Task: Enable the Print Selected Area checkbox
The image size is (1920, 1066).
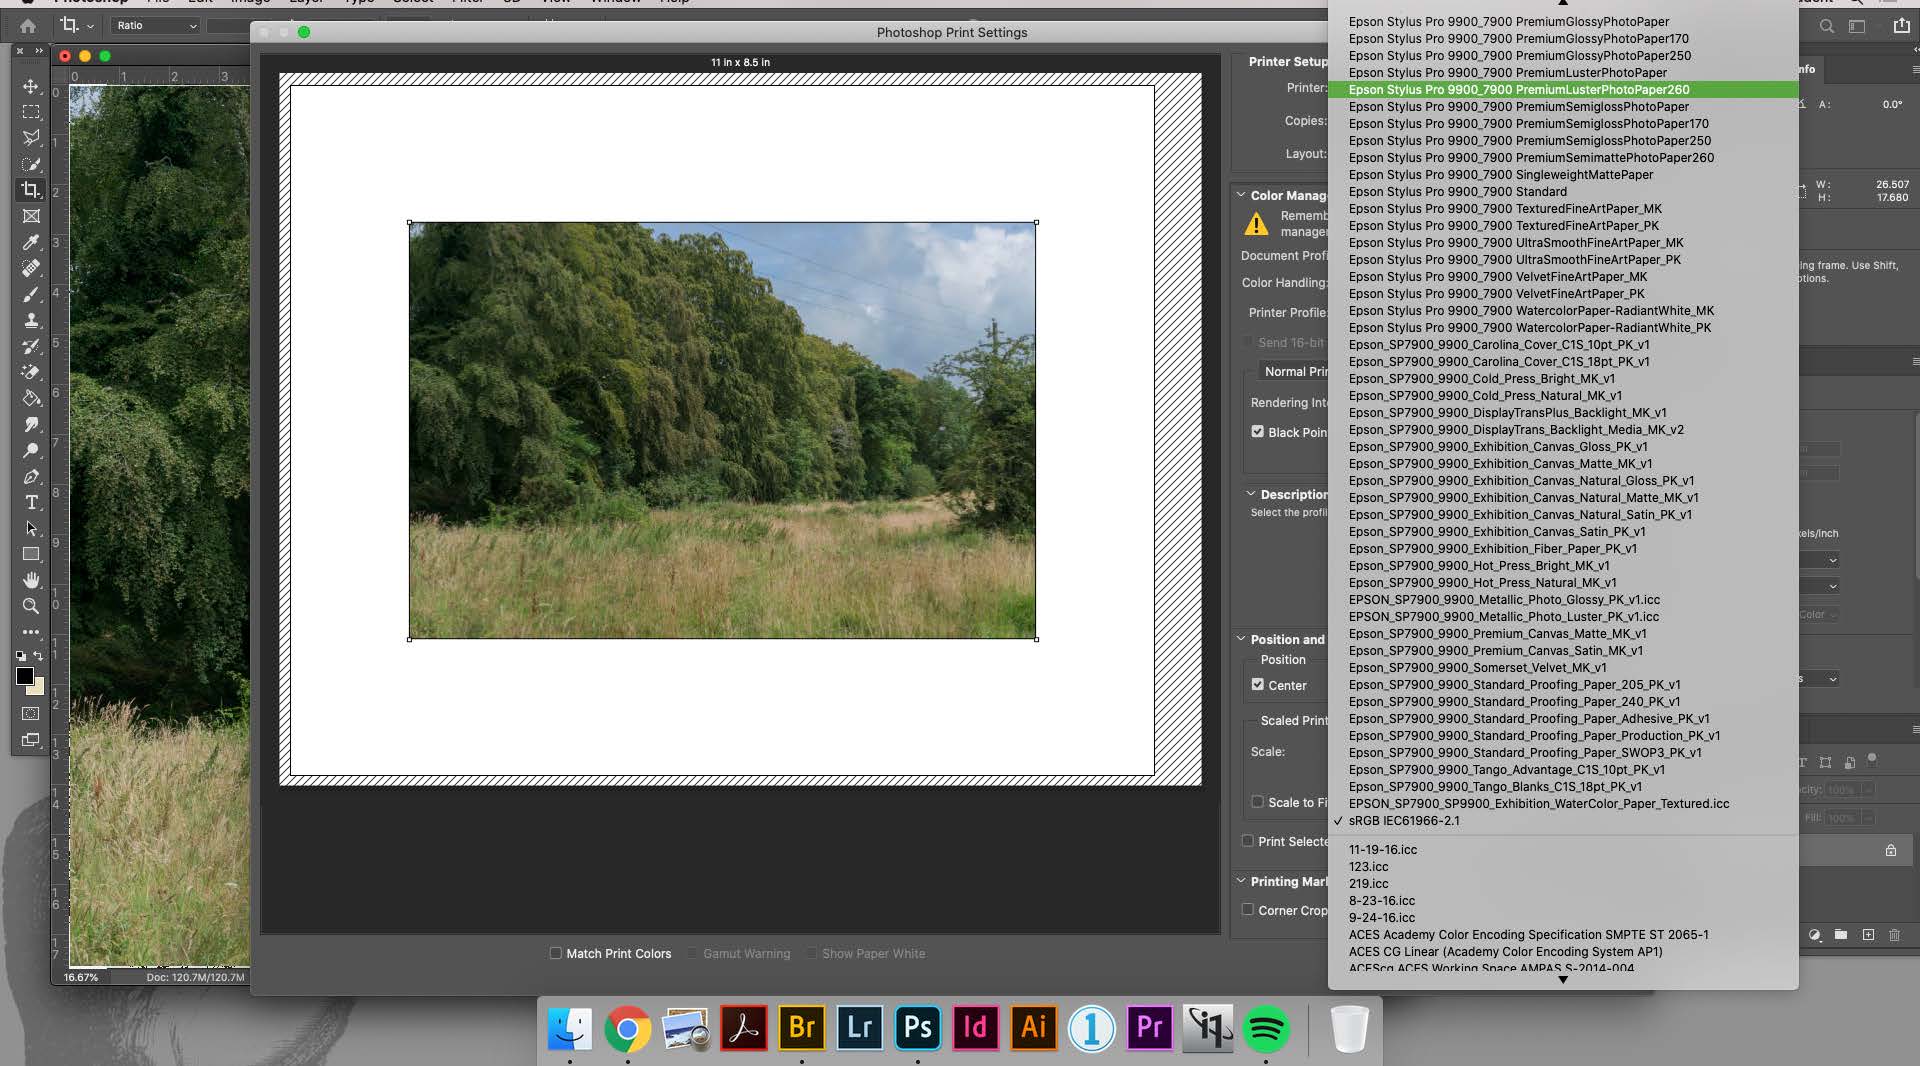Action: (x=1247, y=841)
